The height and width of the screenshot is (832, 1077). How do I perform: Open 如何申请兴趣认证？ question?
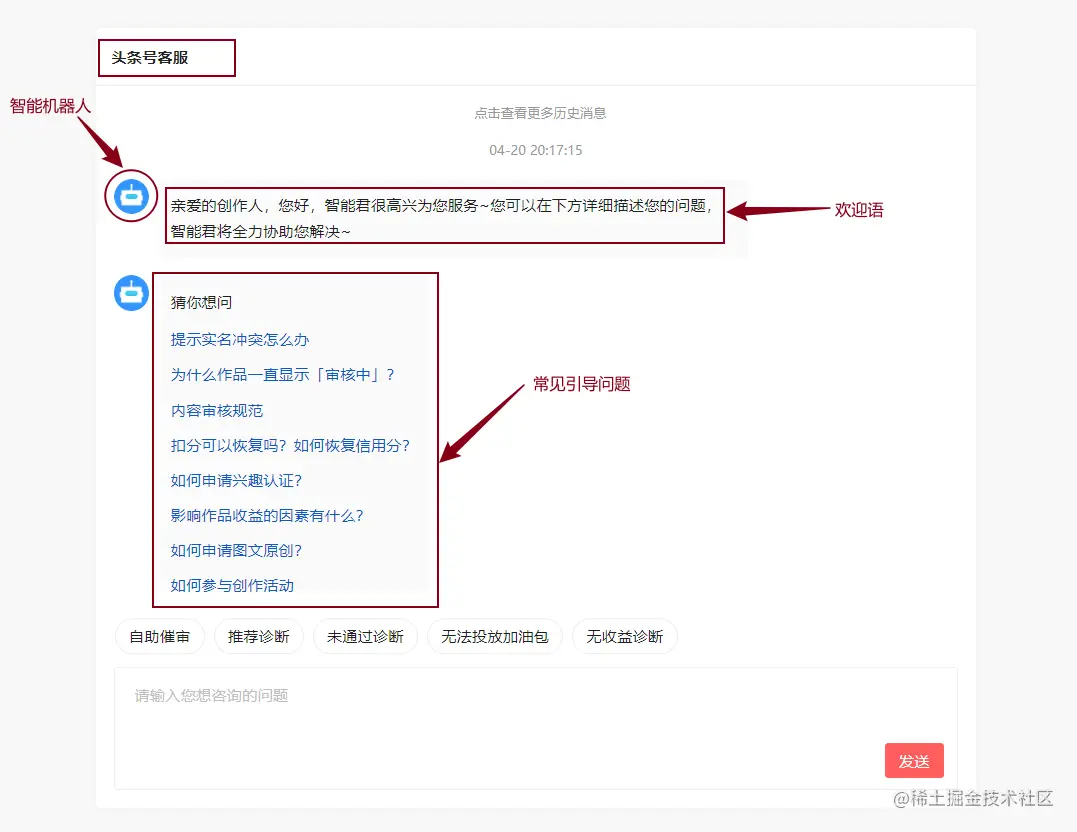[236, 480]
